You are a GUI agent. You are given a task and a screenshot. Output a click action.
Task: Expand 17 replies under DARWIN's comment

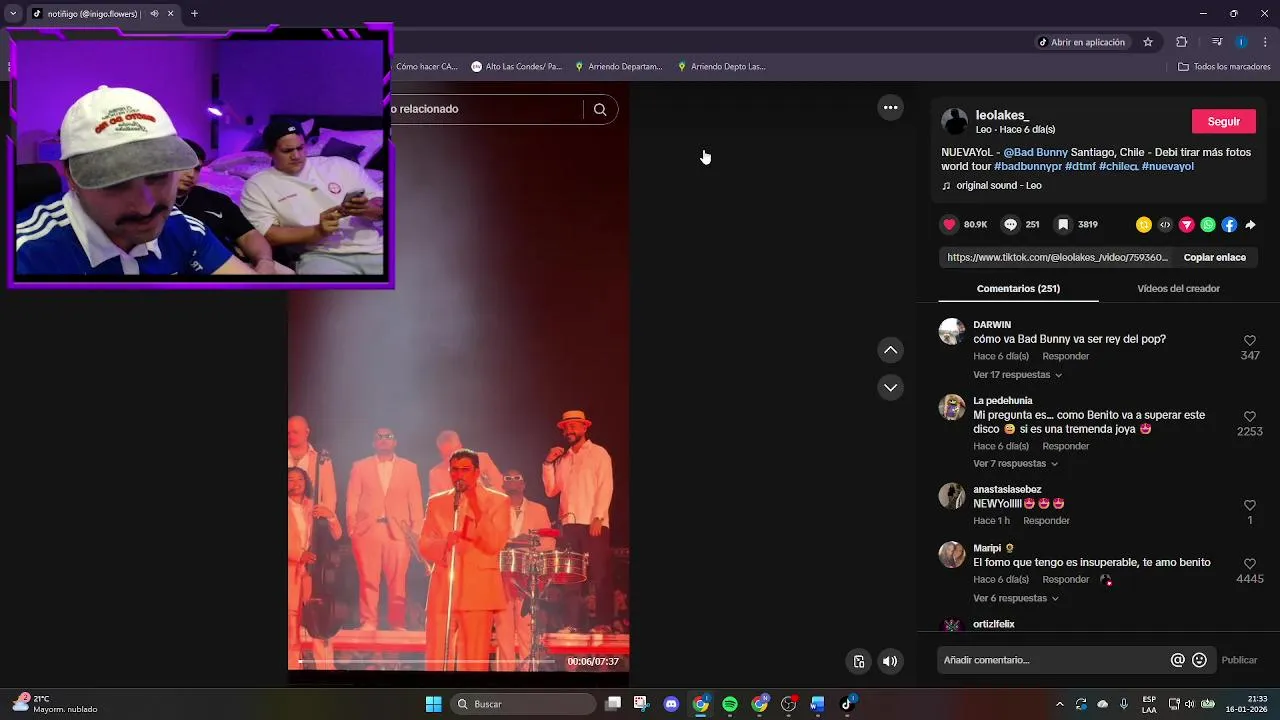tap(1017, 375)
